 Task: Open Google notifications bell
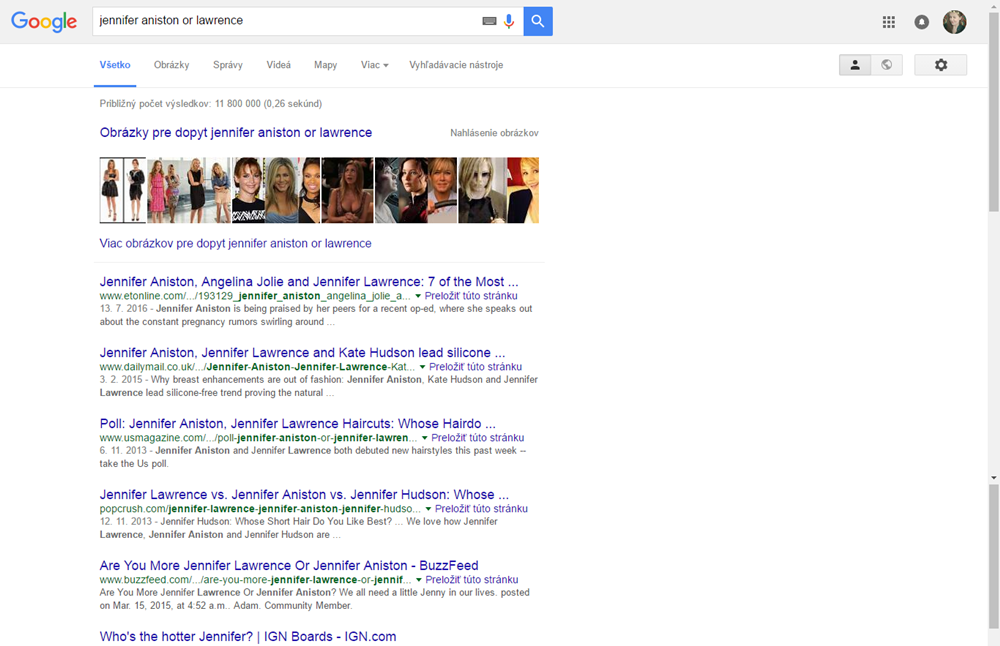coord(922,22)
